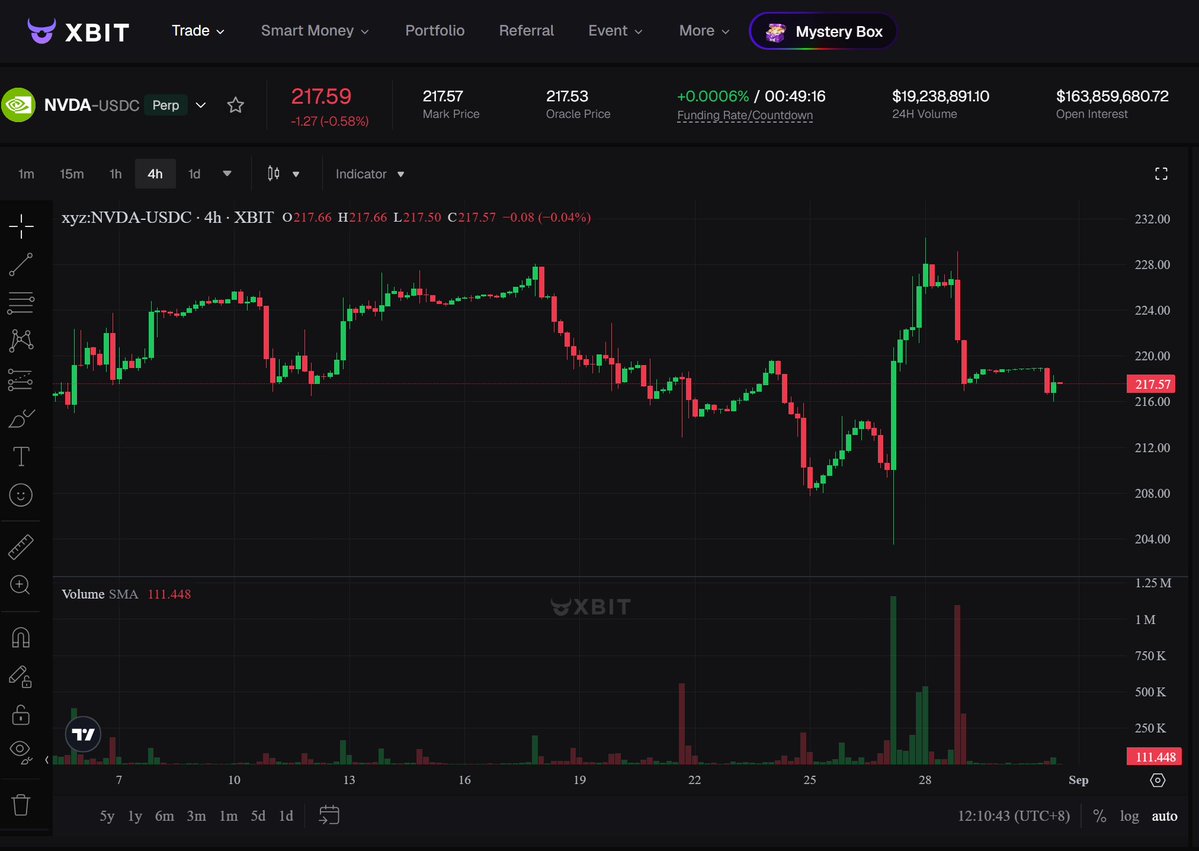Open the Indicator dropdown
The image size is (1199, 851).
pos(370,174)
